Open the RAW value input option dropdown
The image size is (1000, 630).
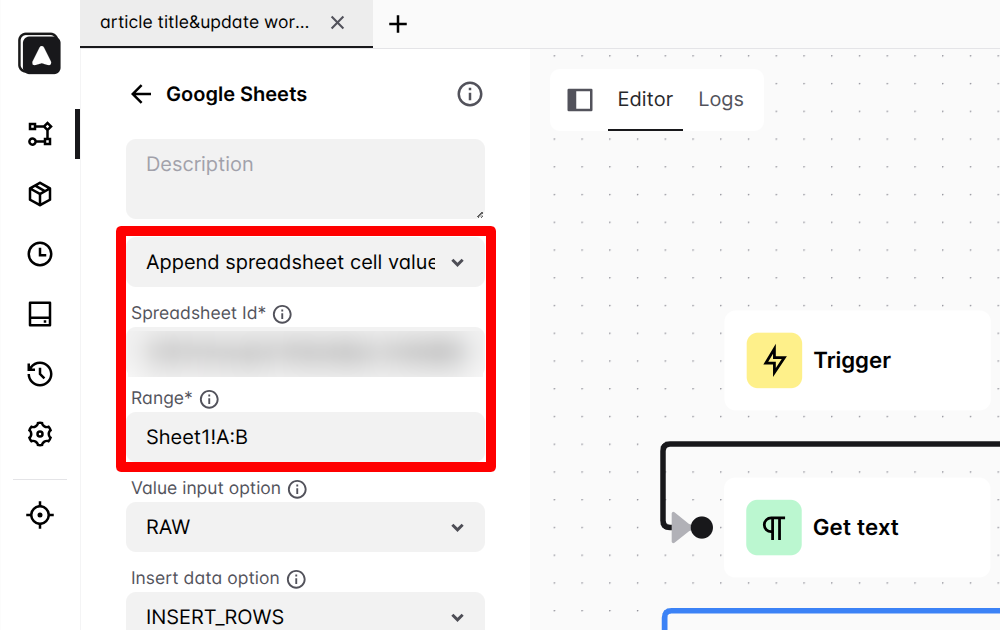tap(305, 527)
